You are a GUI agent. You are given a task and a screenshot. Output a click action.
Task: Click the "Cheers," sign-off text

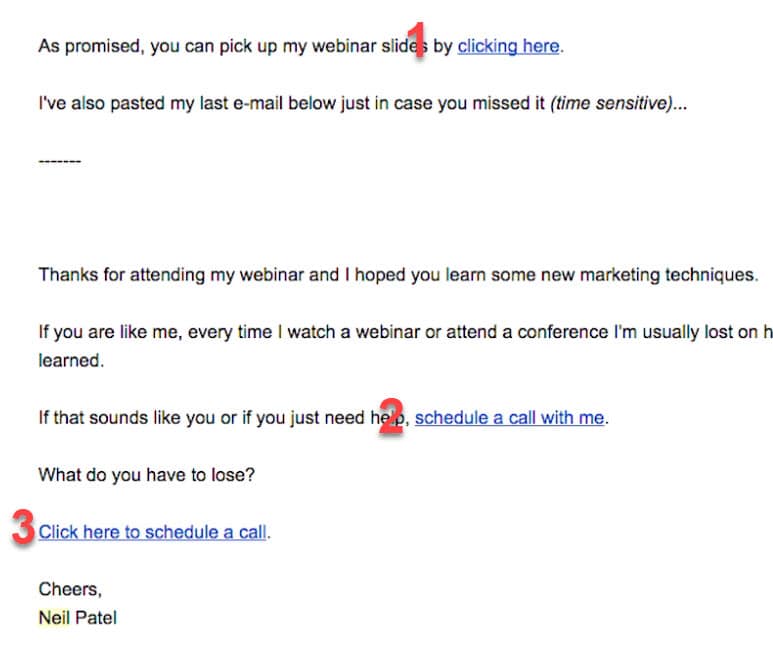(x=70, y=589)
